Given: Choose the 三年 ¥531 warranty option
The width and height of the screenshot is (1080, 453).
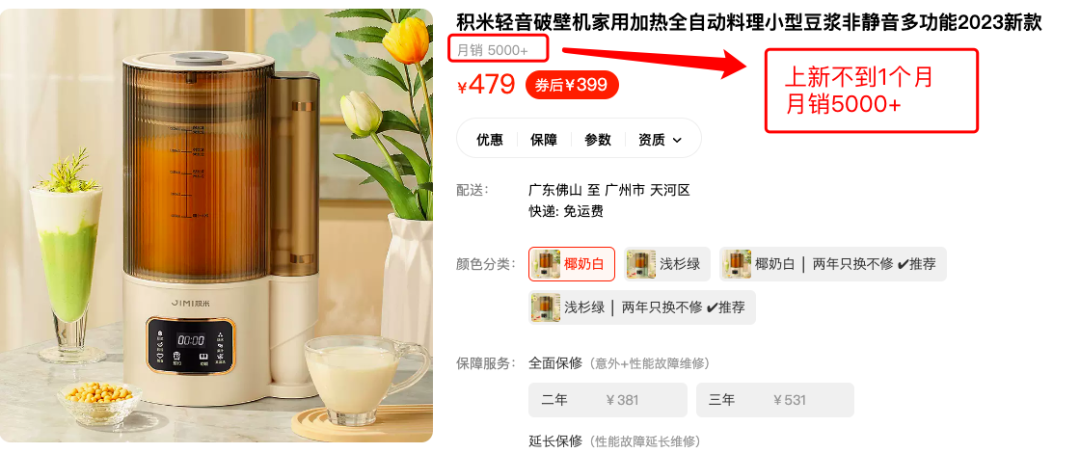Looking at the screenshot, I should point(775,400).
